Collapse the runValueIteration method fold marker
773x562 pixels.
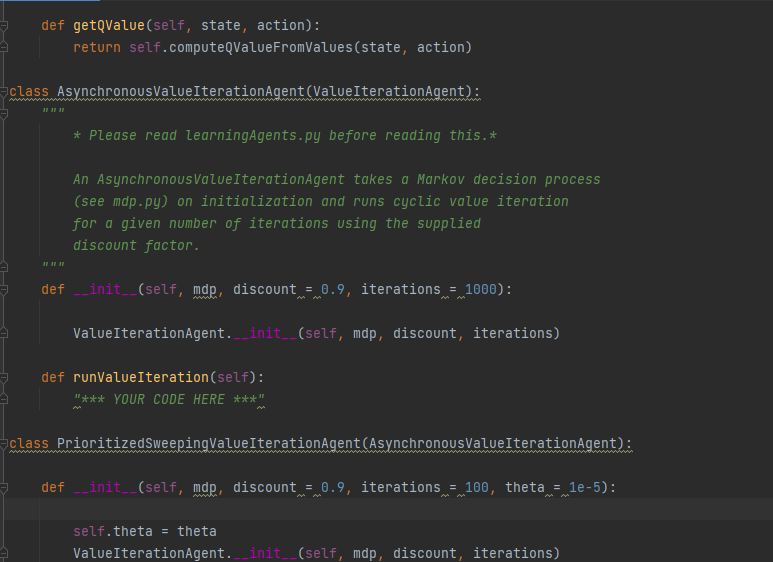point(4,378)
